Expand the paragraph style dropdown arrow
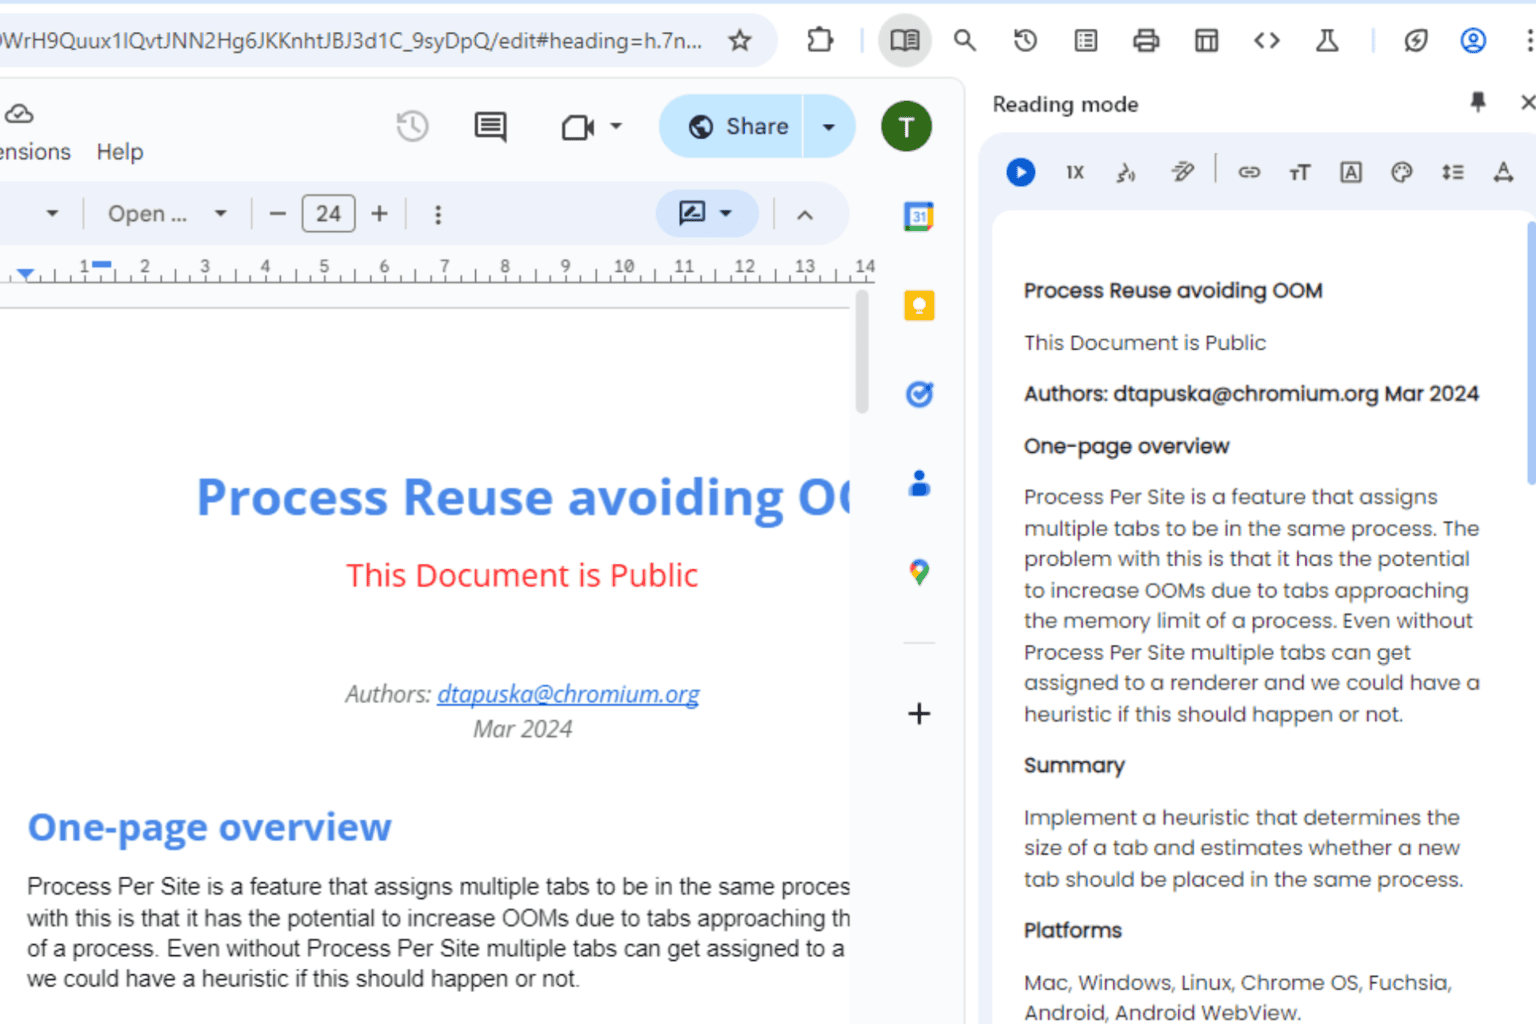This screenshot has width=1536, height=1024. click(52, 213)
